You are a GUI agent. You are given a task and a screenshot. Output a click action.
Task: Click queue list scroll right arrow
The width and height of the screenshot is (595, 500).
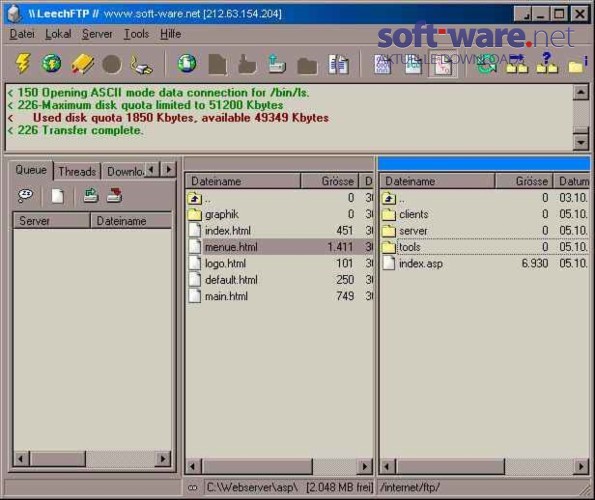[163, 459]
